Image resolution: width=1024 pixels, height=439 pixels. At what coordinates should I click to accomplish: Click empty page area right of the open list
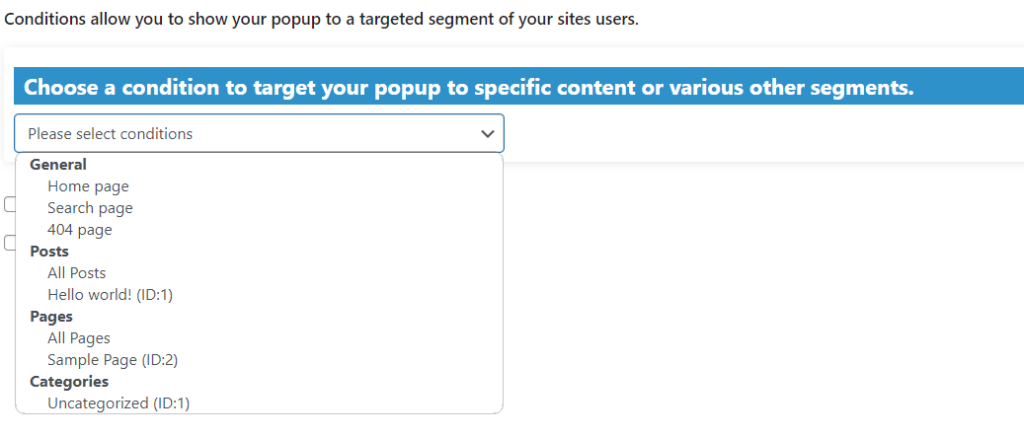[x=760, y=300]
